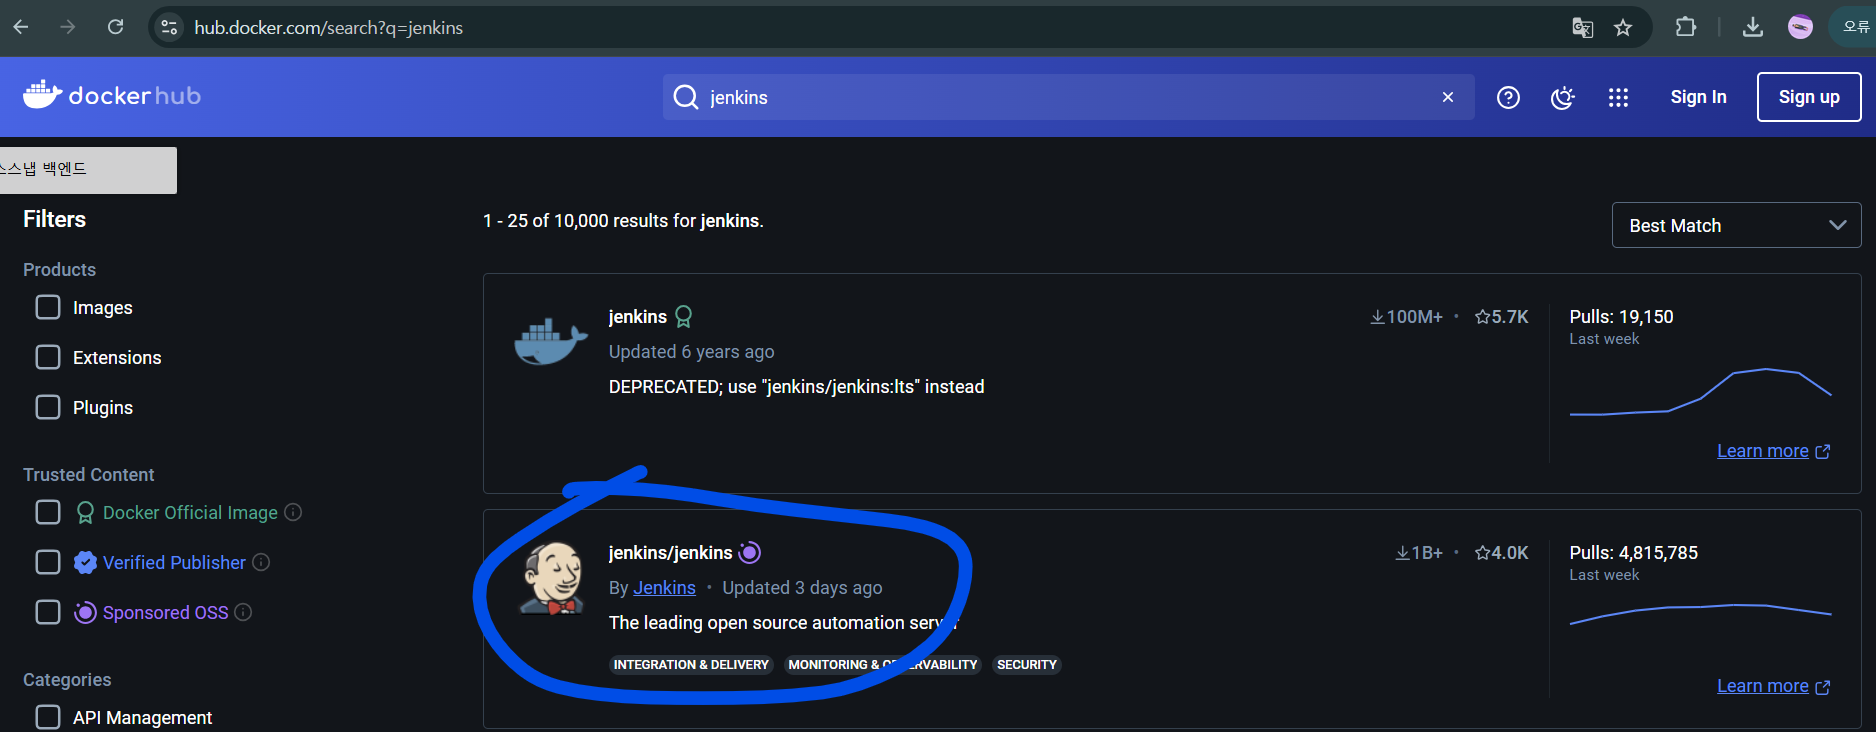Reload the Docker Hub page
The height and width of the screenshot is (732, 1876).
(116, 27)
